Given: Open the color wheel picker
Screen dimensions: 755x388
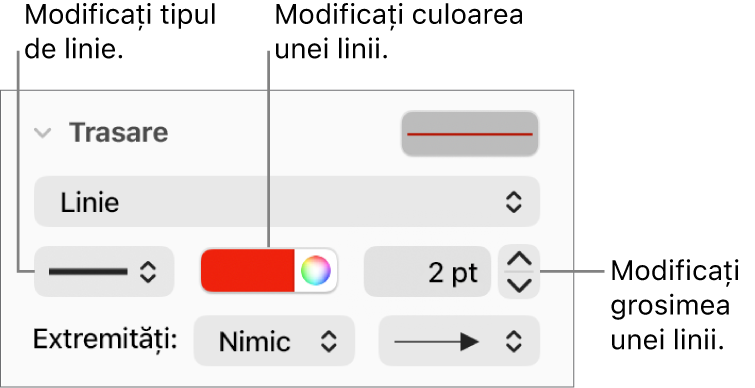Looking at the screenshot, I should pos(316,271).
